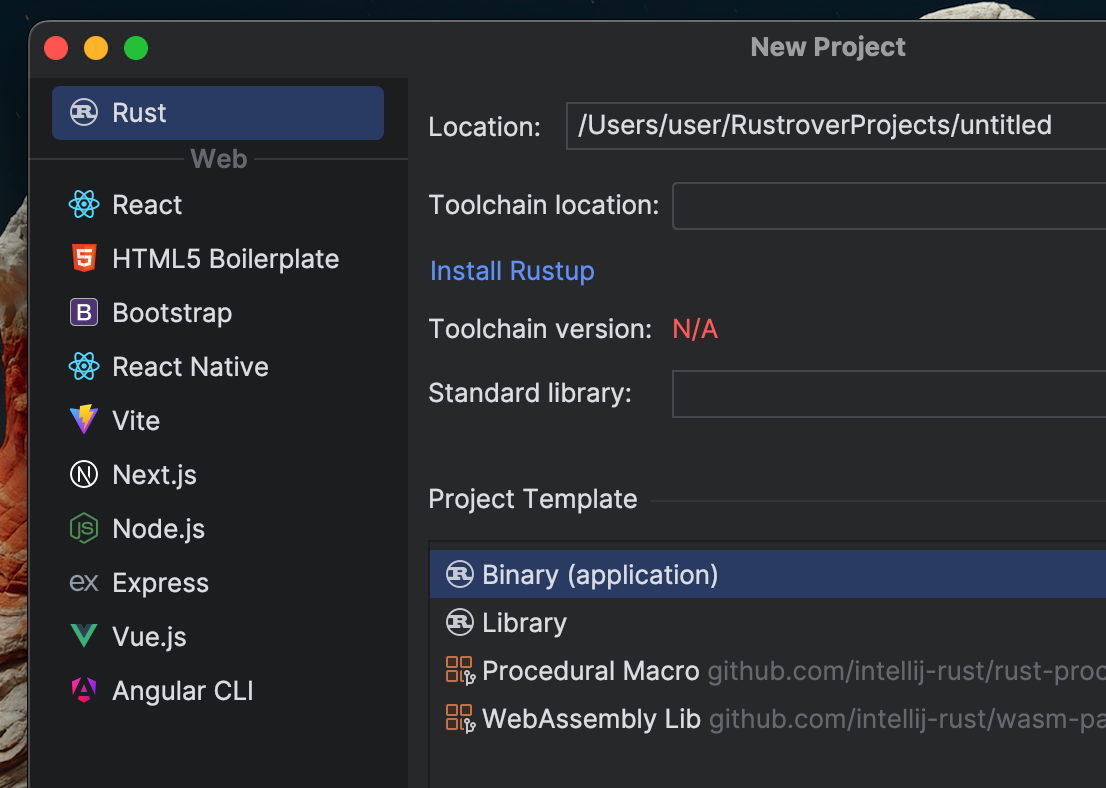Click the Node.js hexagon icon
This screenshot has height=788, width=1106.
[83, 528]
